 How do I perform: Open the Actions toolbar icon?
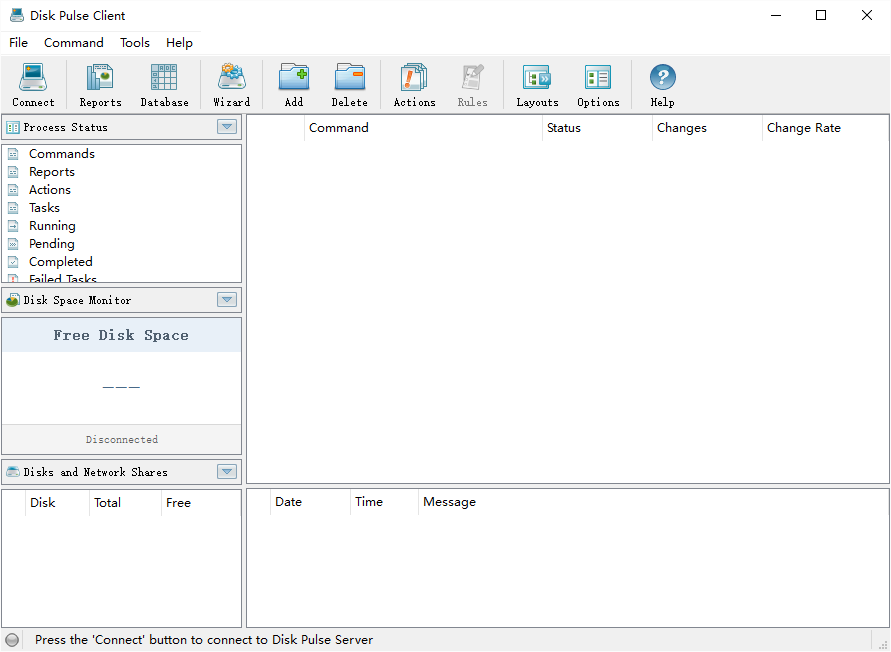coord(414,77)
